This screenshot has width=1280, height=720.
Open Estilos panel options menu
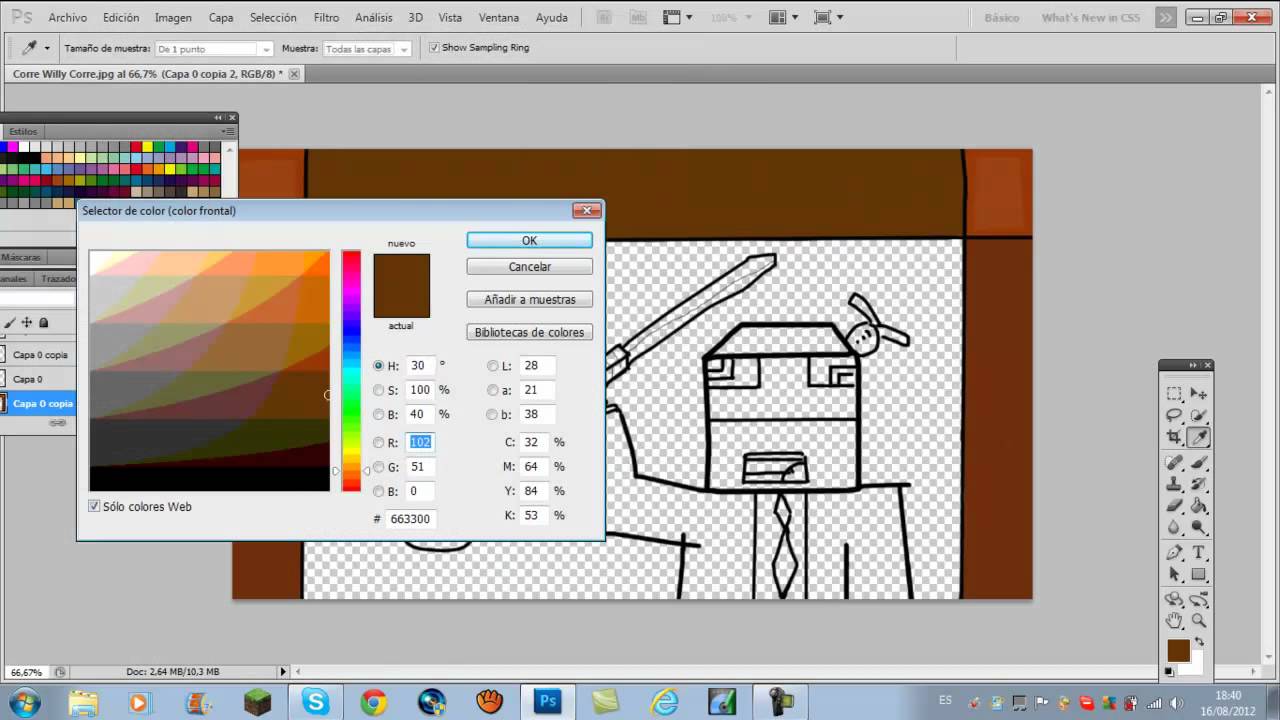(229, 131)
